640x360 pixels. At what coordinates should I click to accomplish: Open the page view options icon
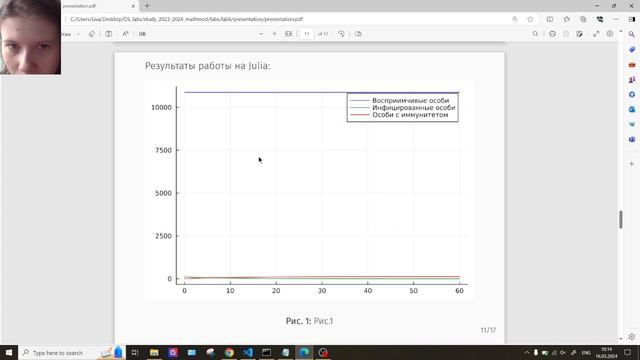click(x=358, y=34)
